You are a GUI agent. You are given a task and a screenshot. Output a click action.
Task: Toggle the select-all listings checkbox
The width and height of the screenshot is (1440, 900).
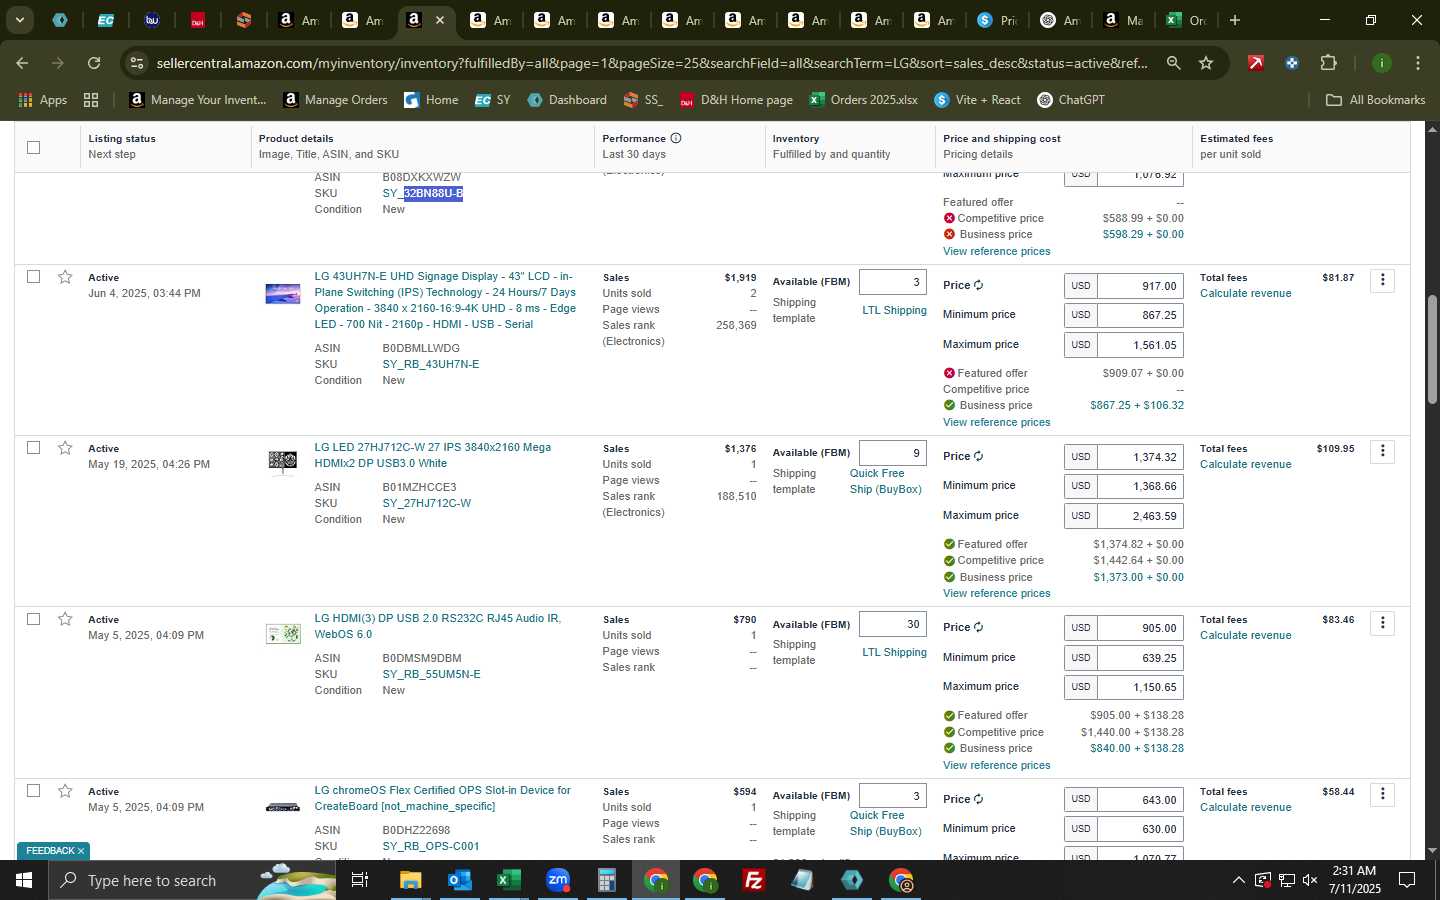(34, 147)
